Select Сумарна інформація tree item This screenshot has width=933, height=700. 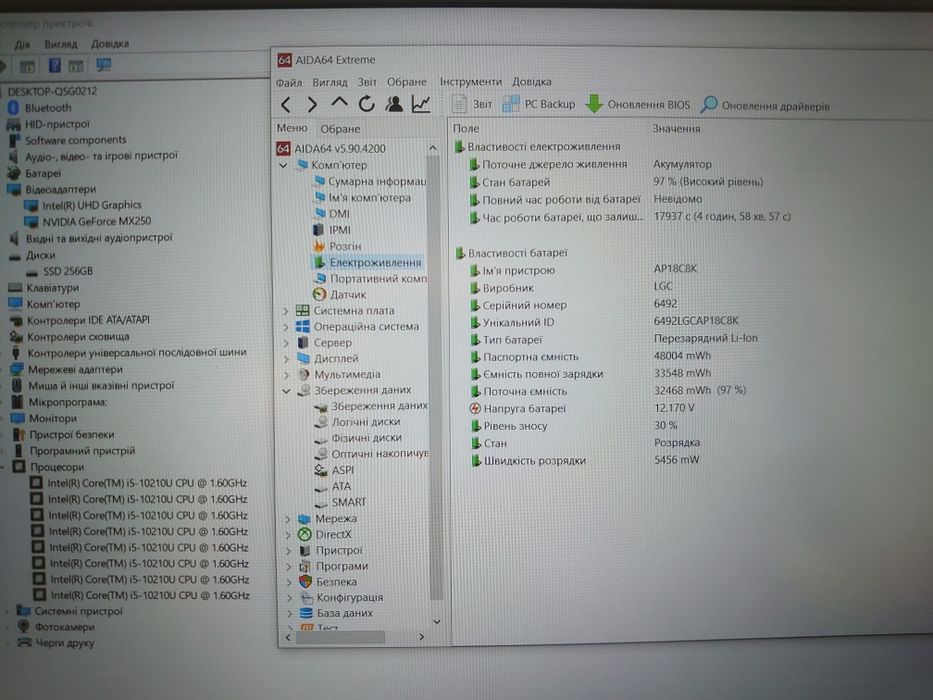(370, 181)
